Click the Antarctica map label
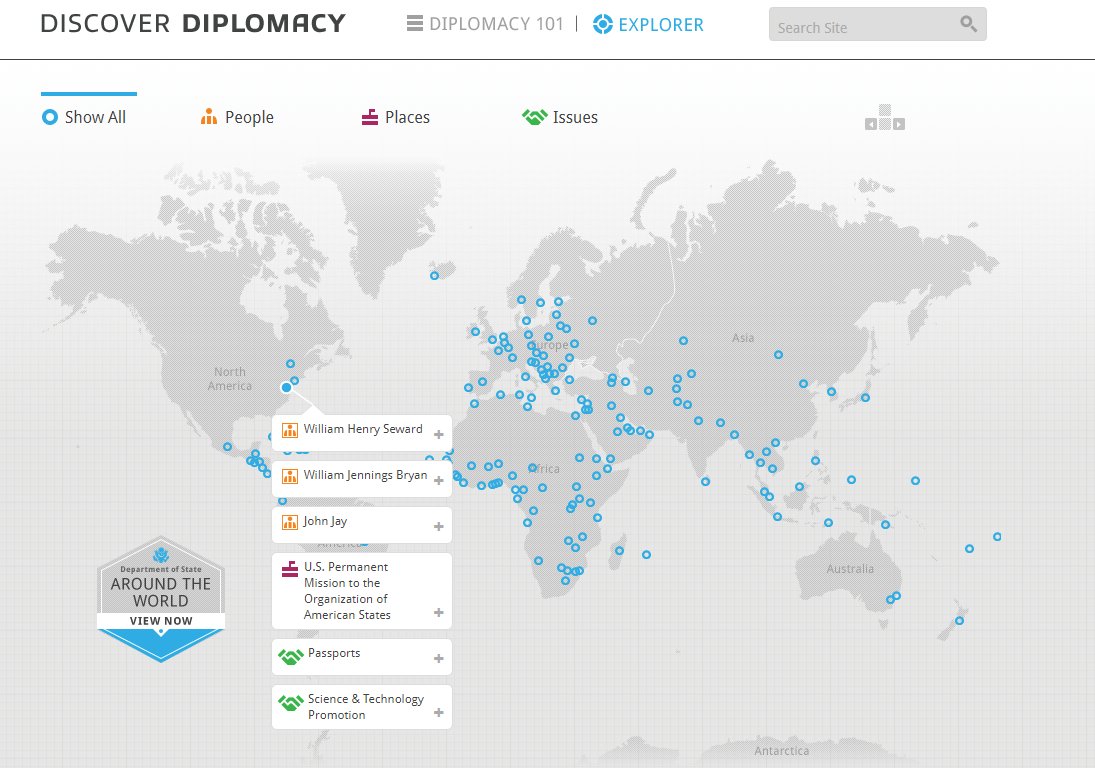This screenshot has width=1095, height=768. coord(781,751)
